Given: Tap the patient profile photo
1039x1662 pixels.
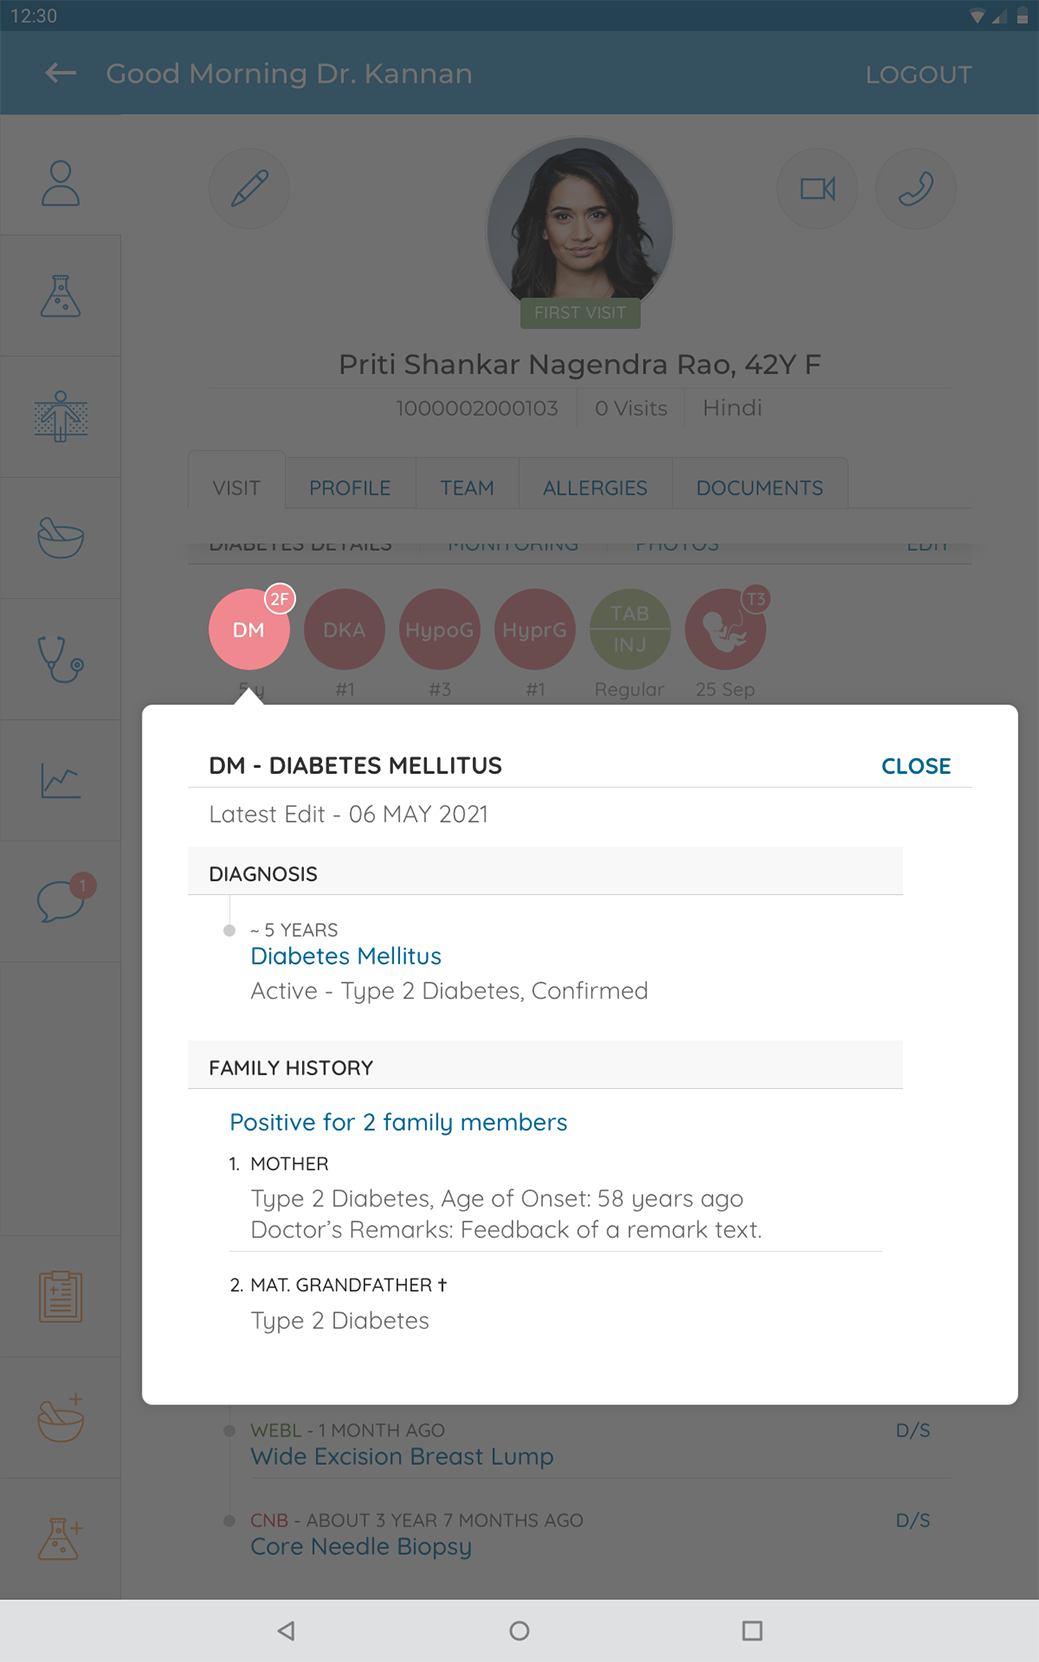Looking at the screenshot, I should click(x=580, y=225).
